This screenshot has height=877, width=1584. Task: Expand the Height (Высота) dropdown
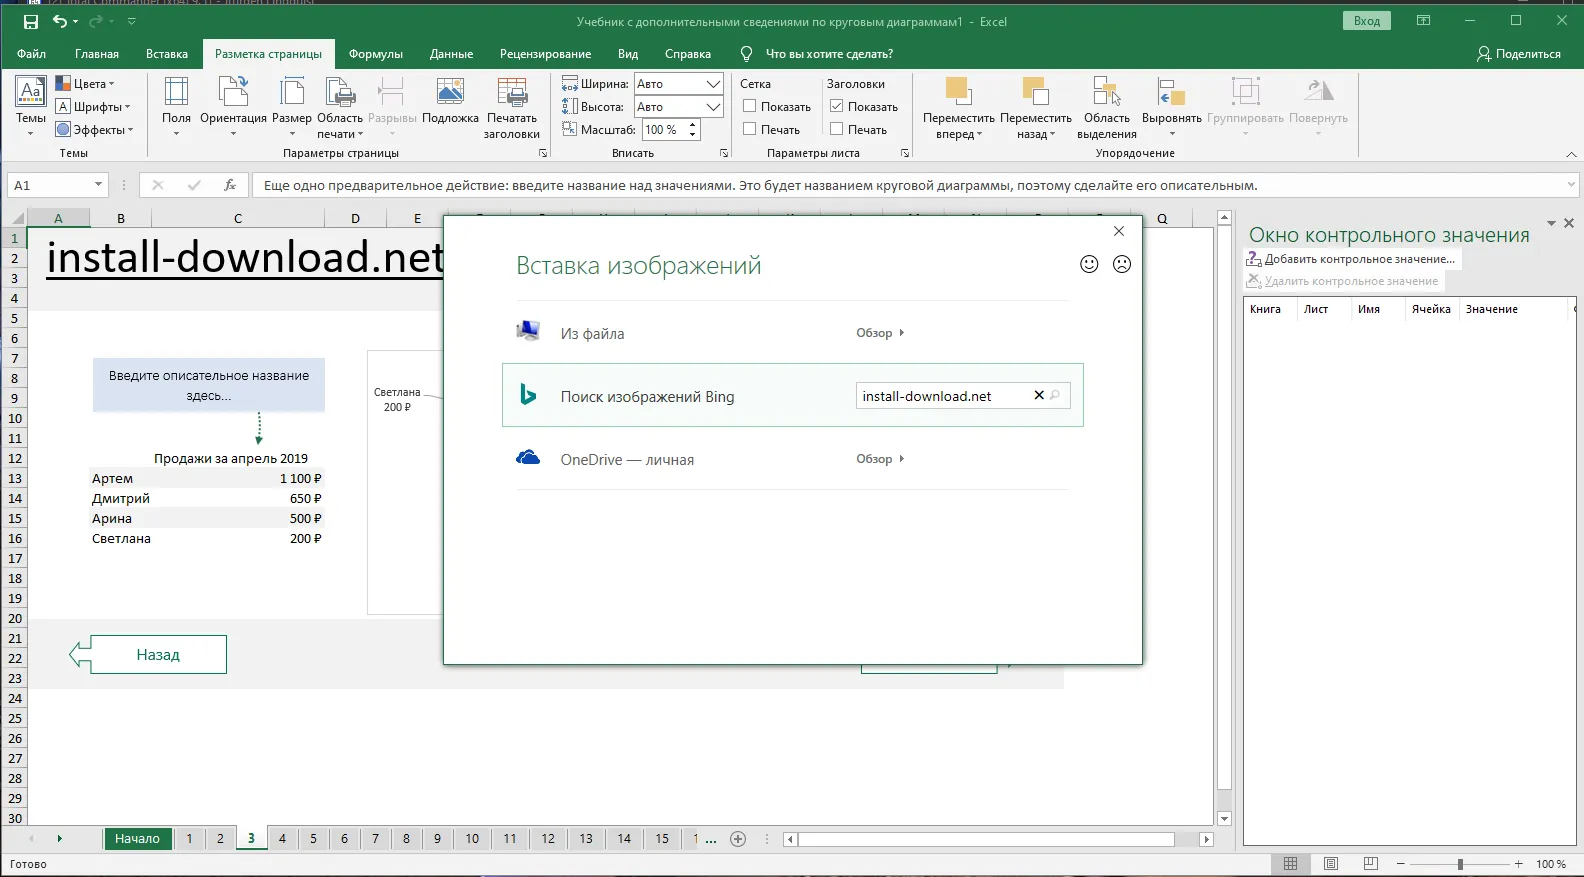click(713, 107)
